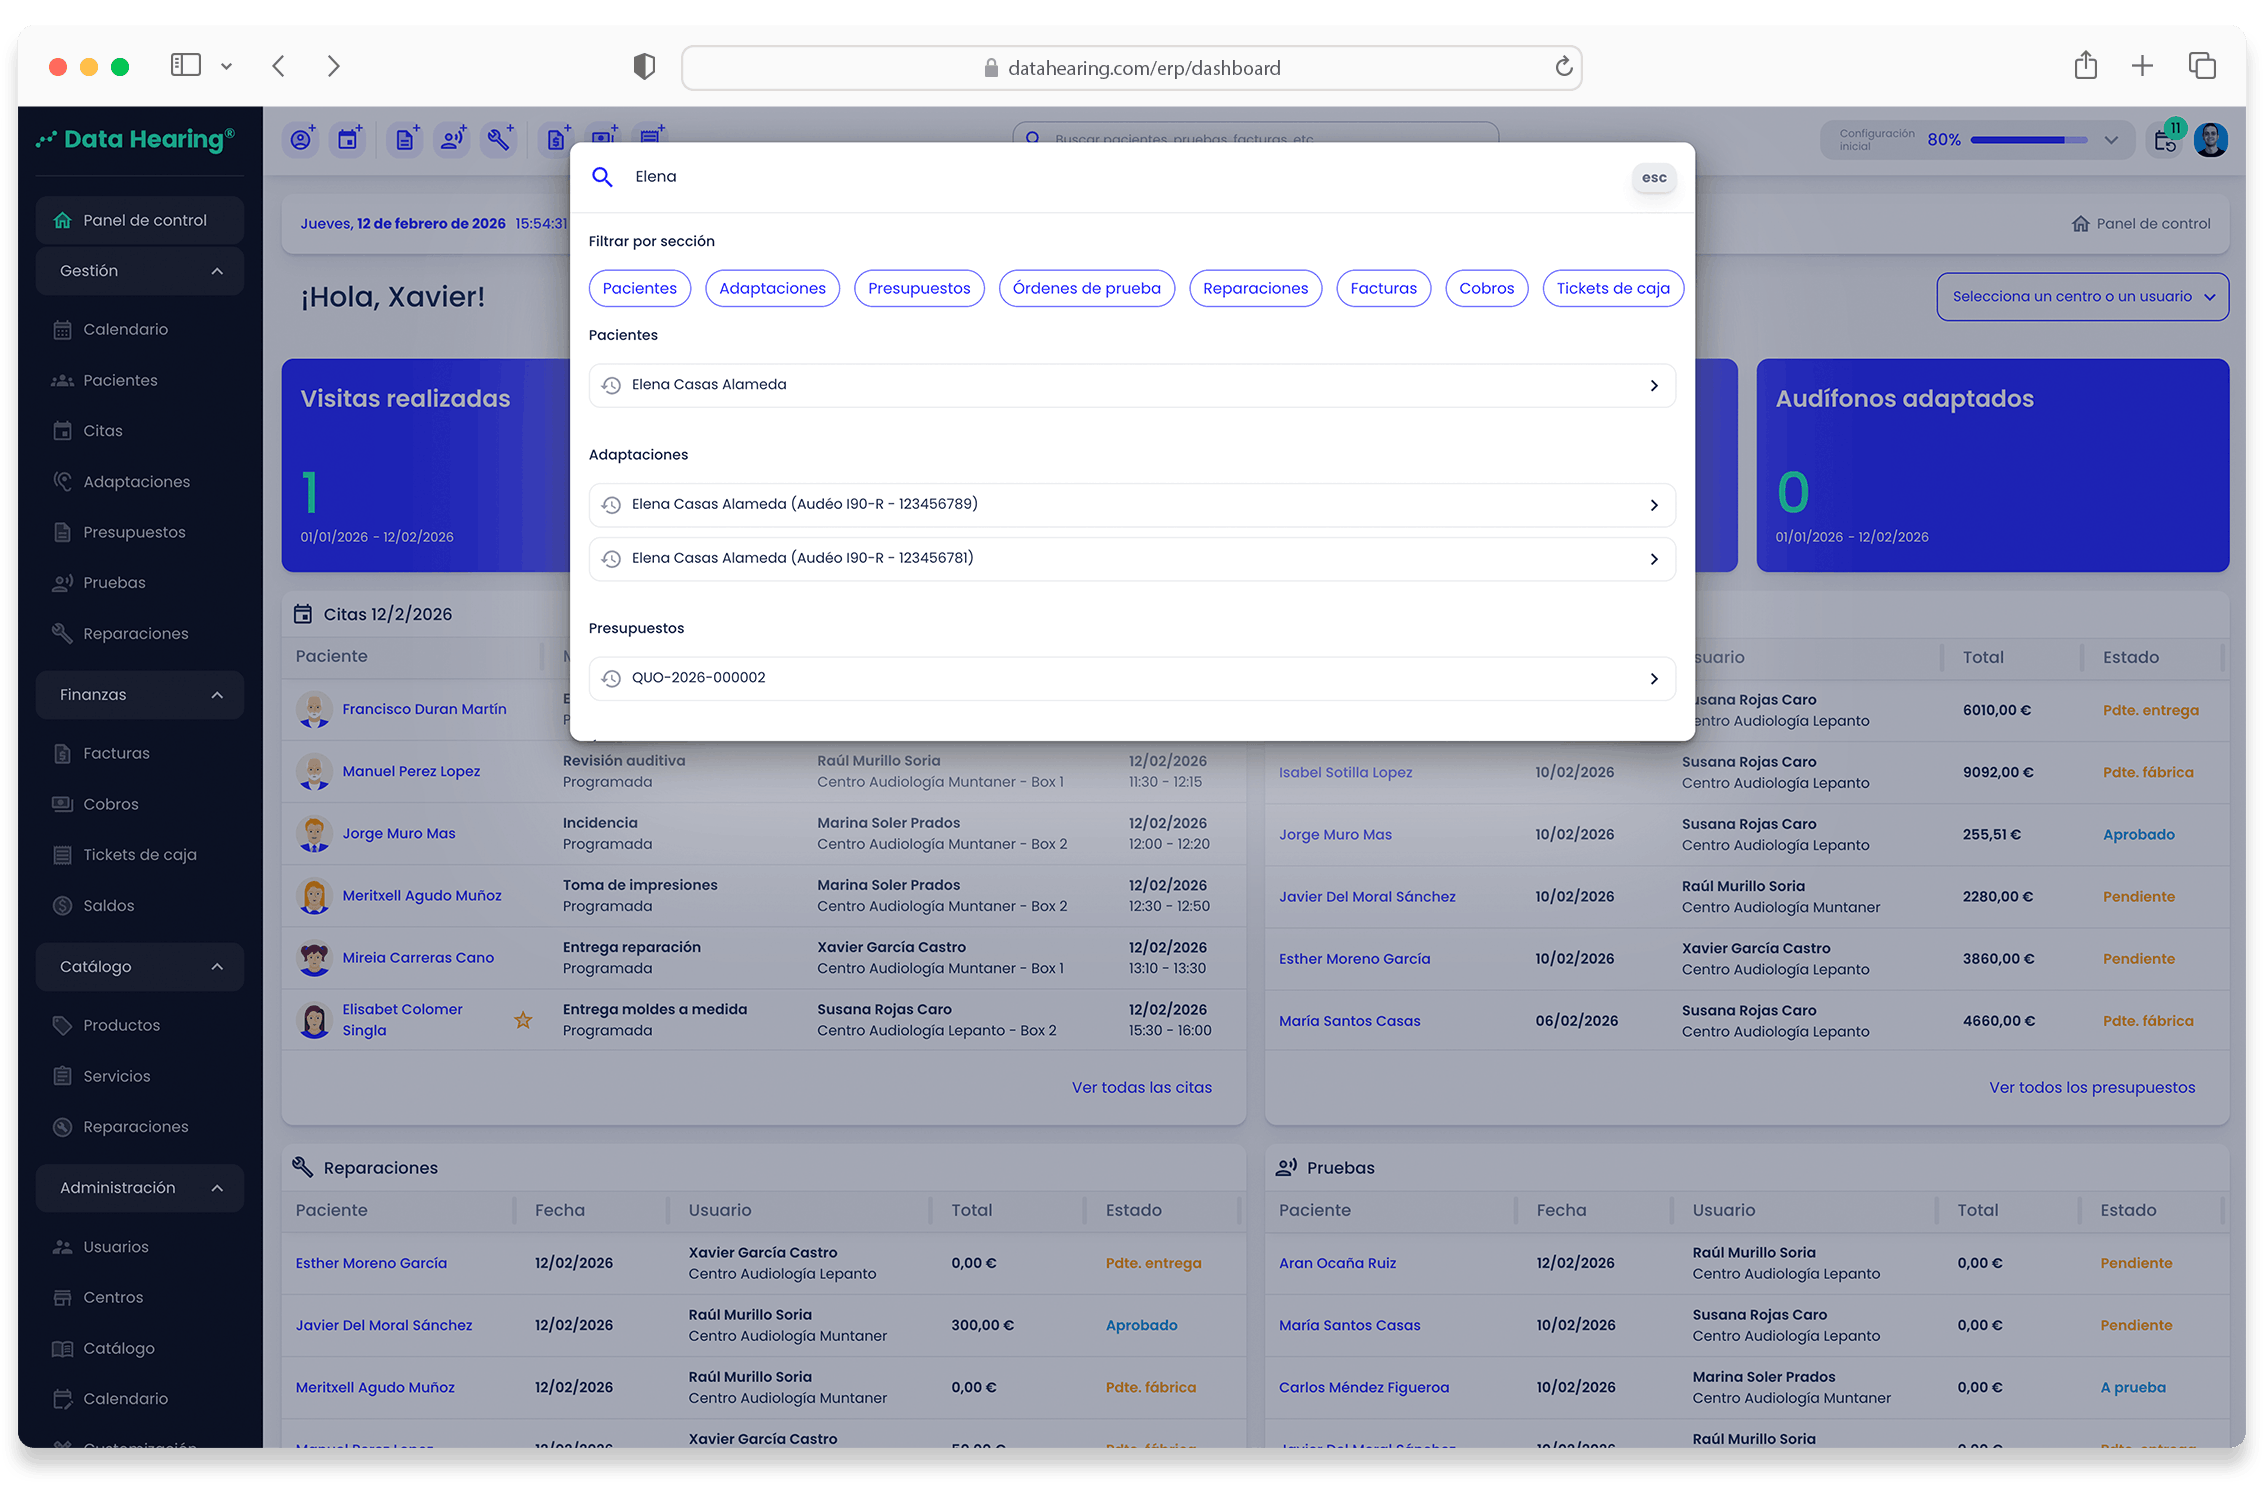Click 'Ver todos los presupuestos' link
The width and height of the screenshot is (2268, 1492).
(2091, 1087)
